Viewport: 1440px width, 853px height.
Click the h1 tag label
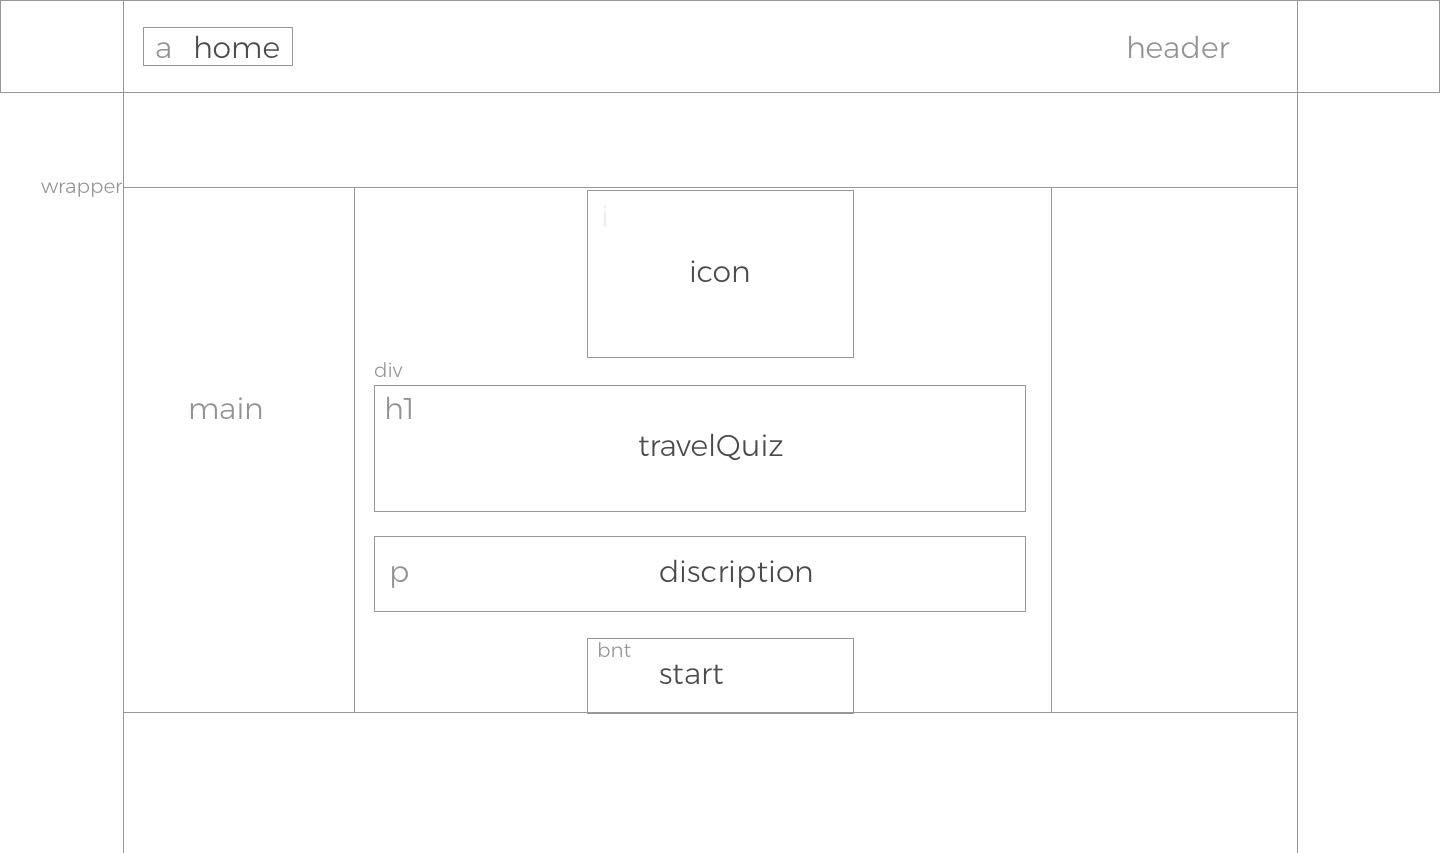(x=399, y=409)
